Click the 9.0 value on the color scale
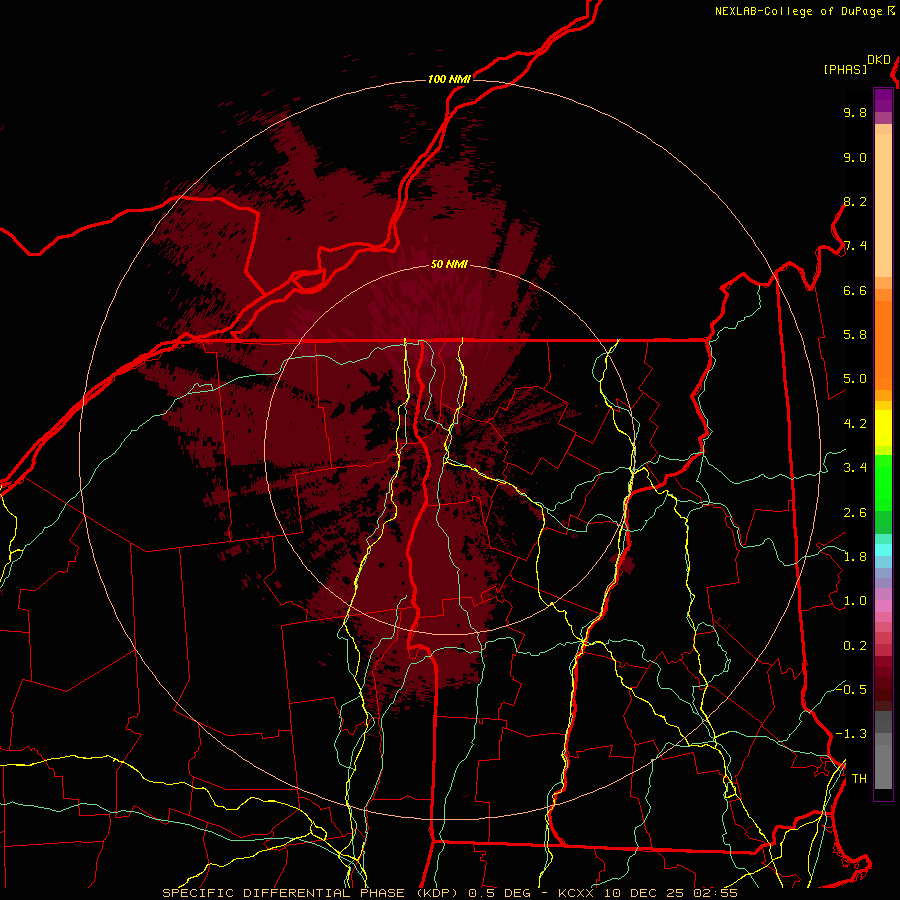Viewport: 900px width, 900px height. pos(855,157)
